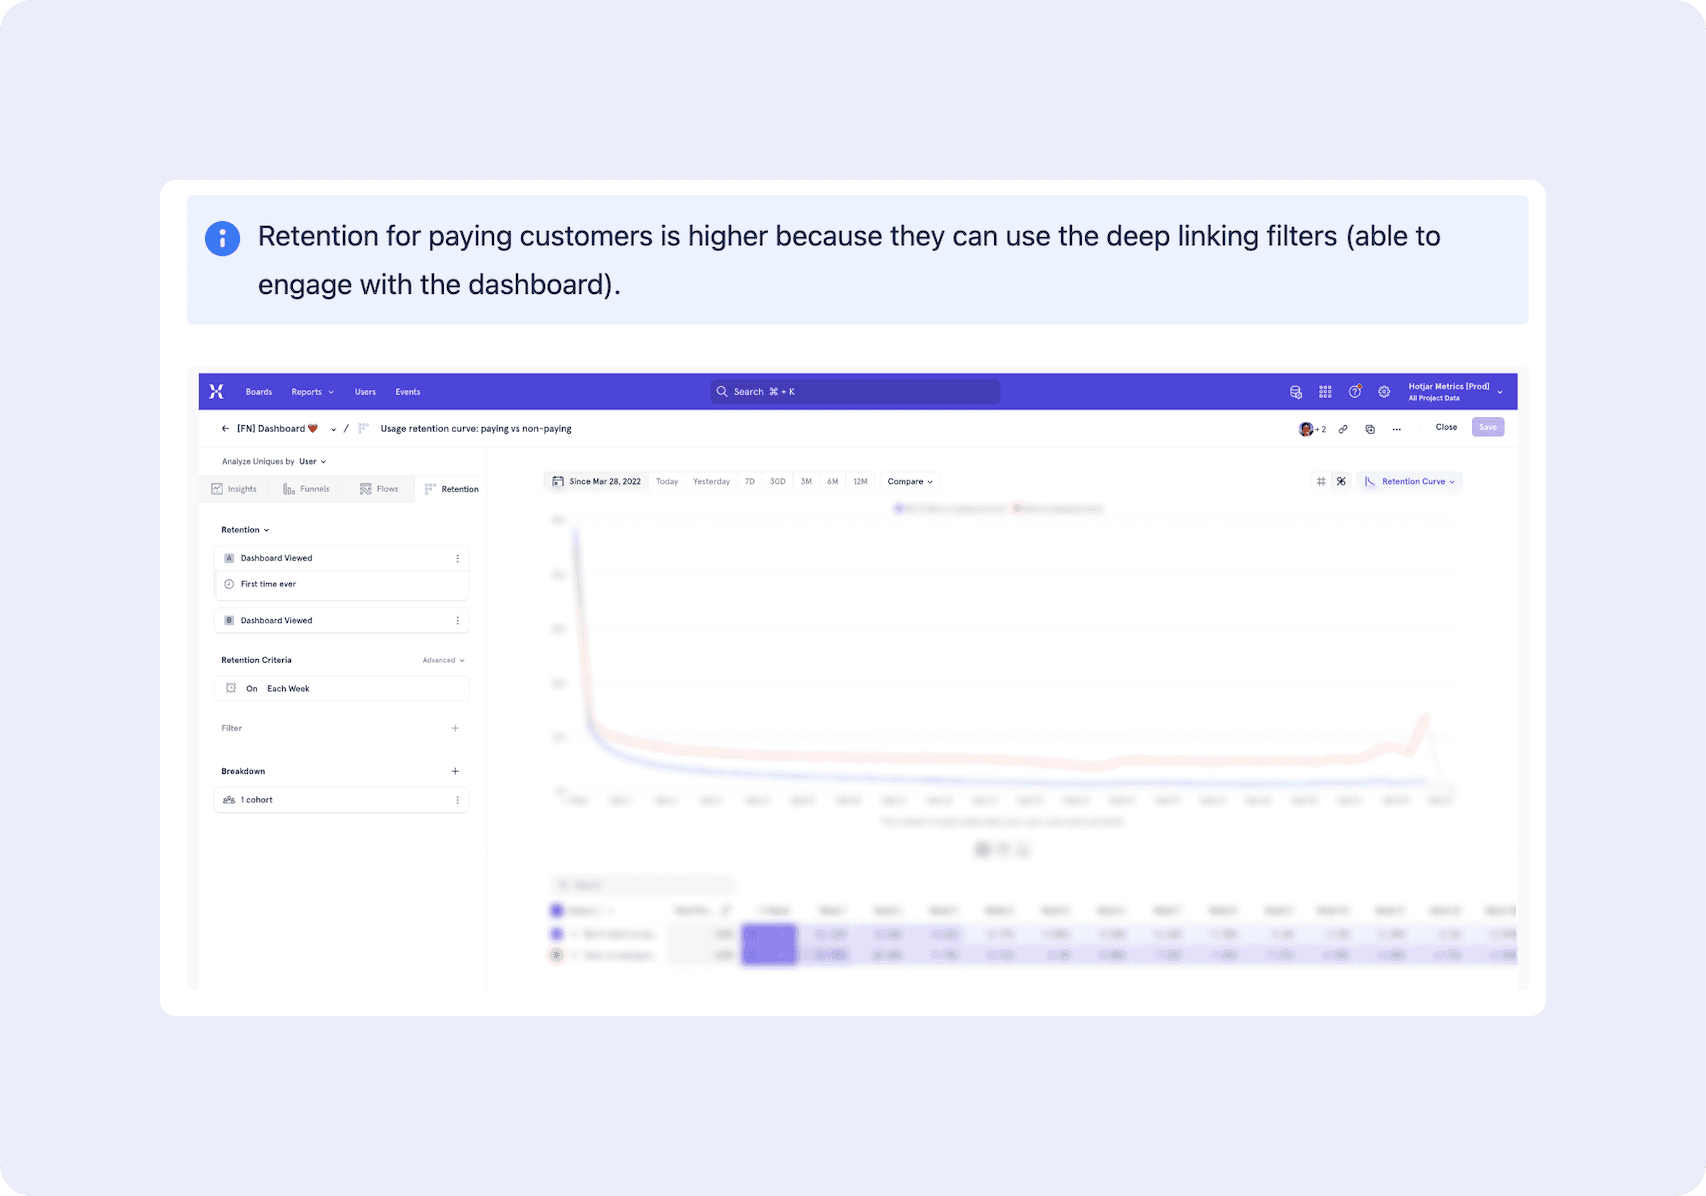Viewport: 1706px width, 1196px height.
Task: Click the retention icon next to the report title
Action: (364, 429)
